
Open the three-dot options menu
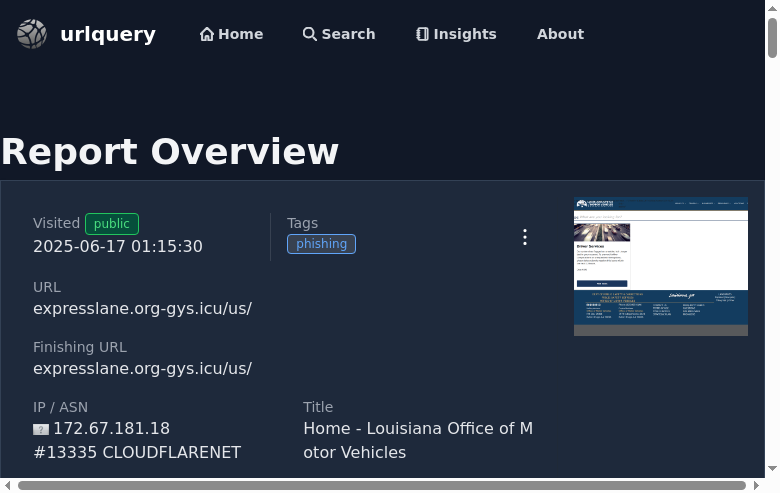[x=525, y=237]
